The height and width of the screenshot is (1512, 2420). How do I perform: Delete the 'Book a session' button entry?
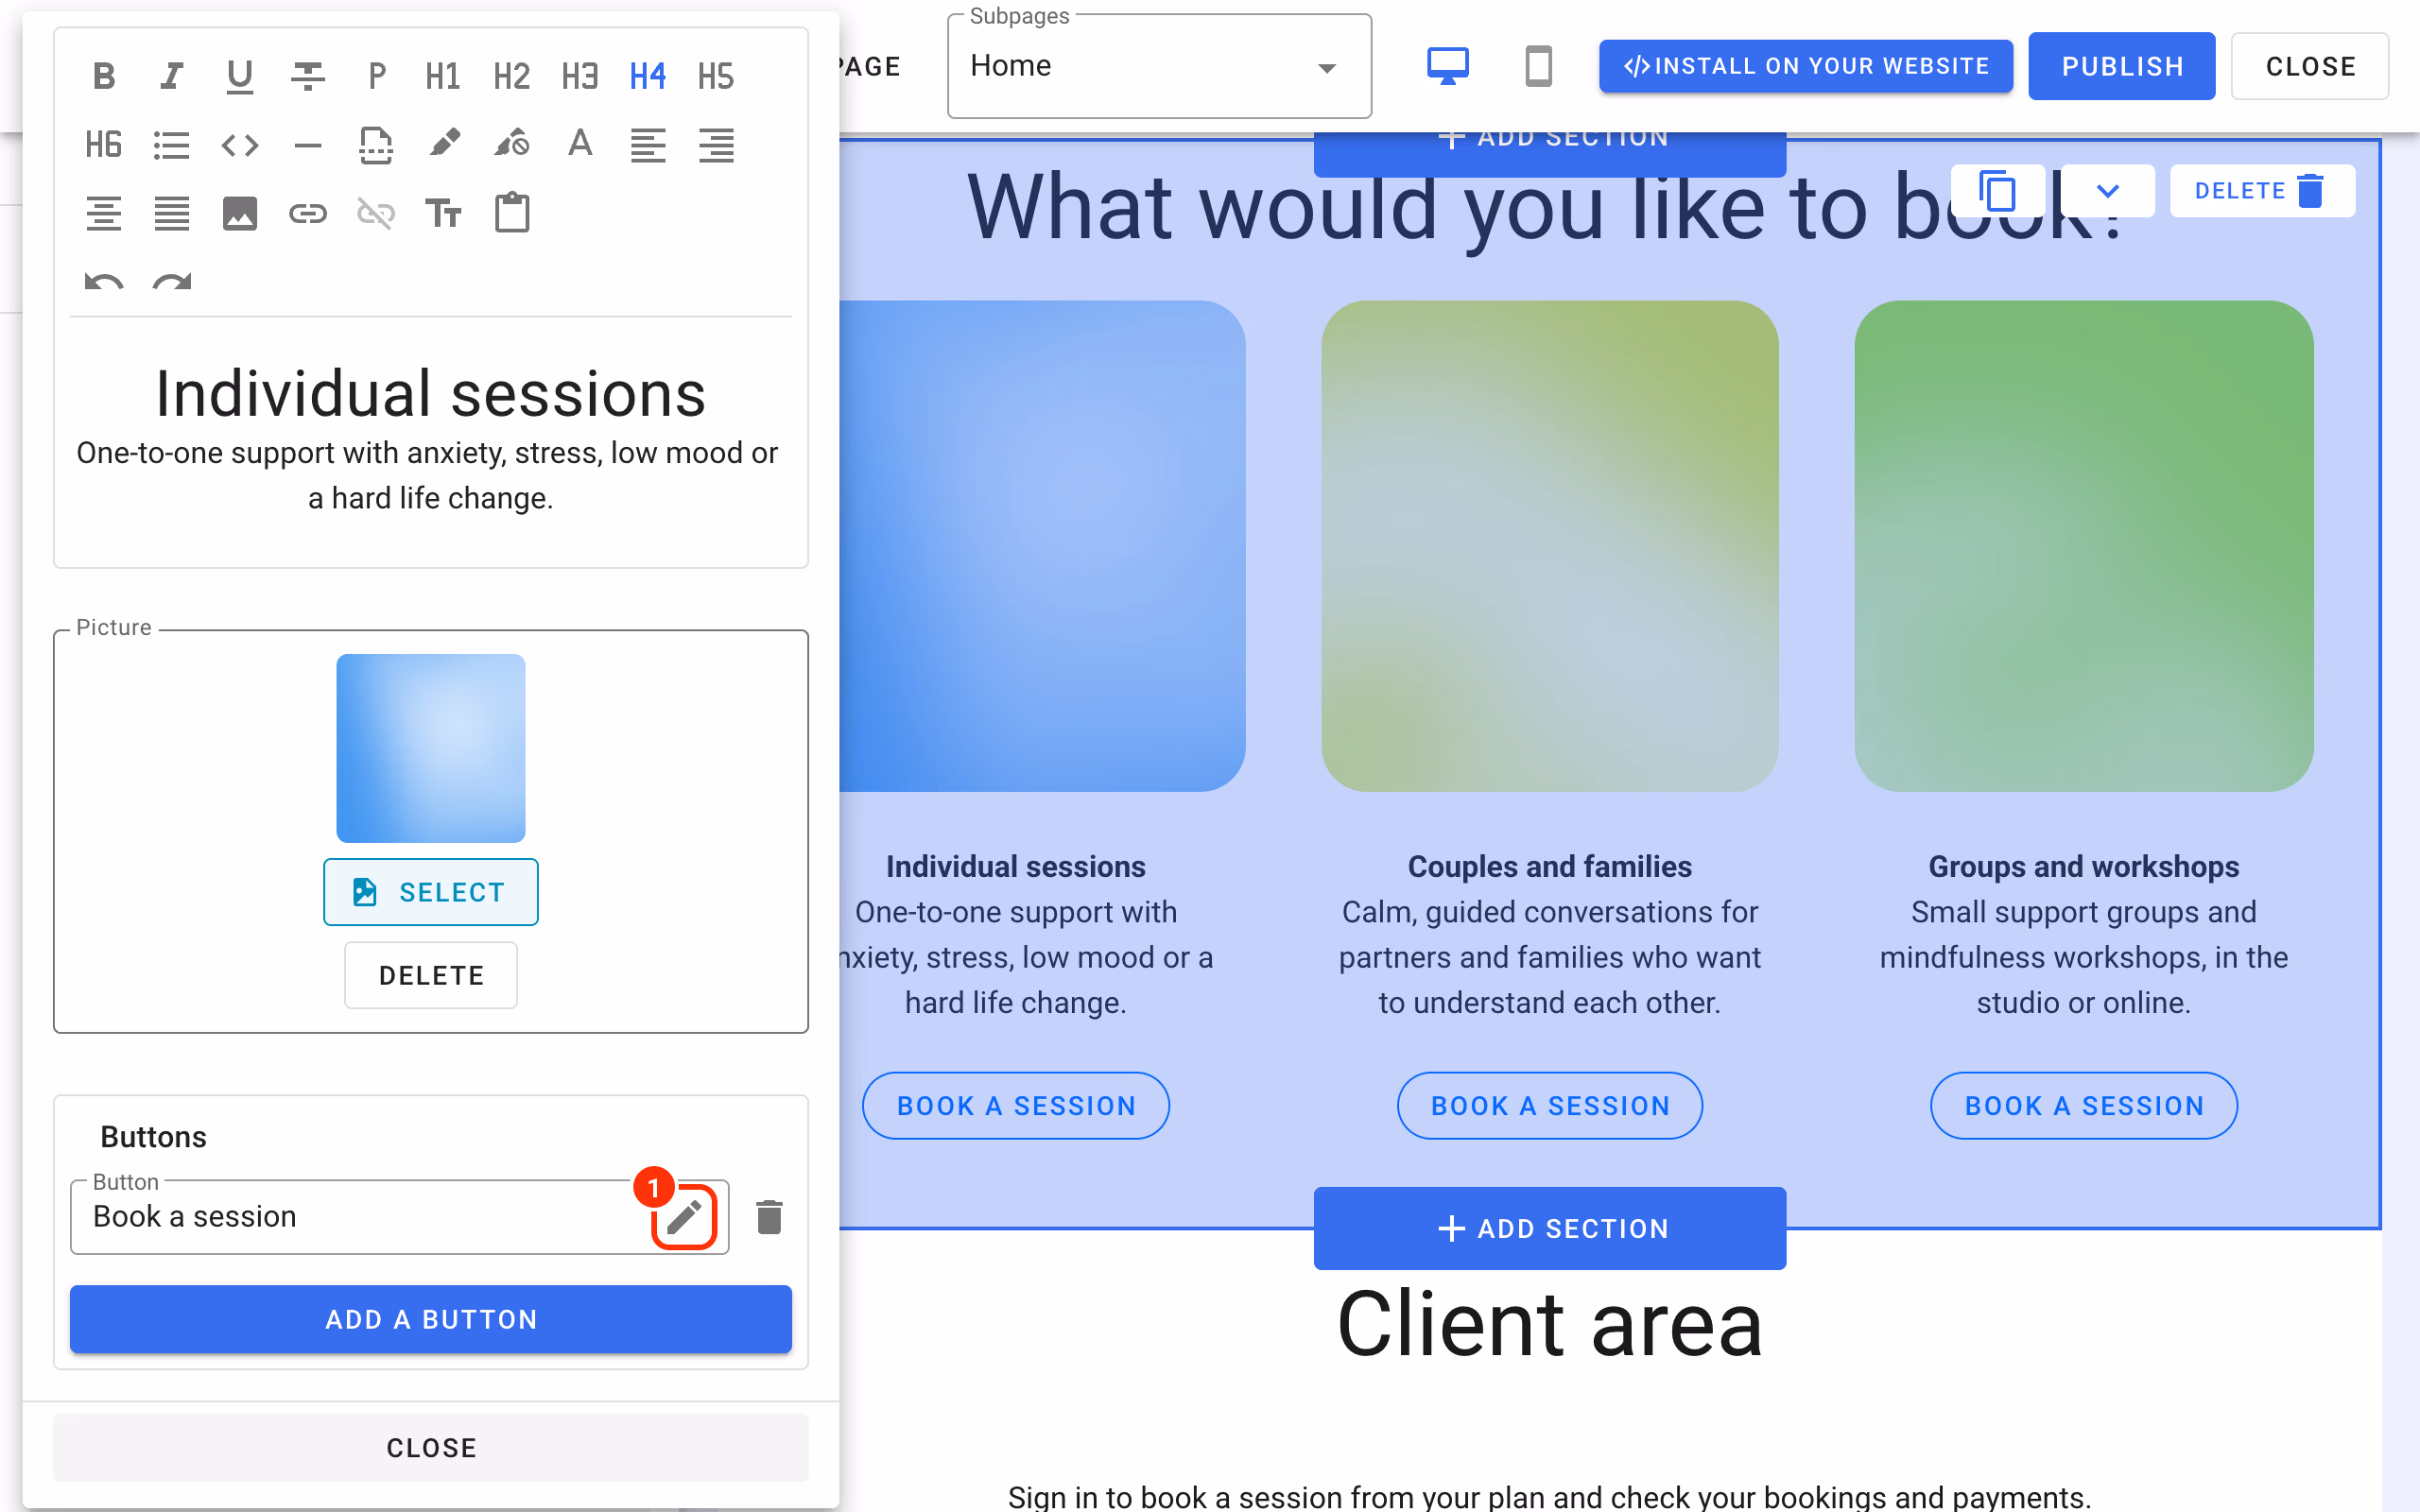[x=769, y=1217]
